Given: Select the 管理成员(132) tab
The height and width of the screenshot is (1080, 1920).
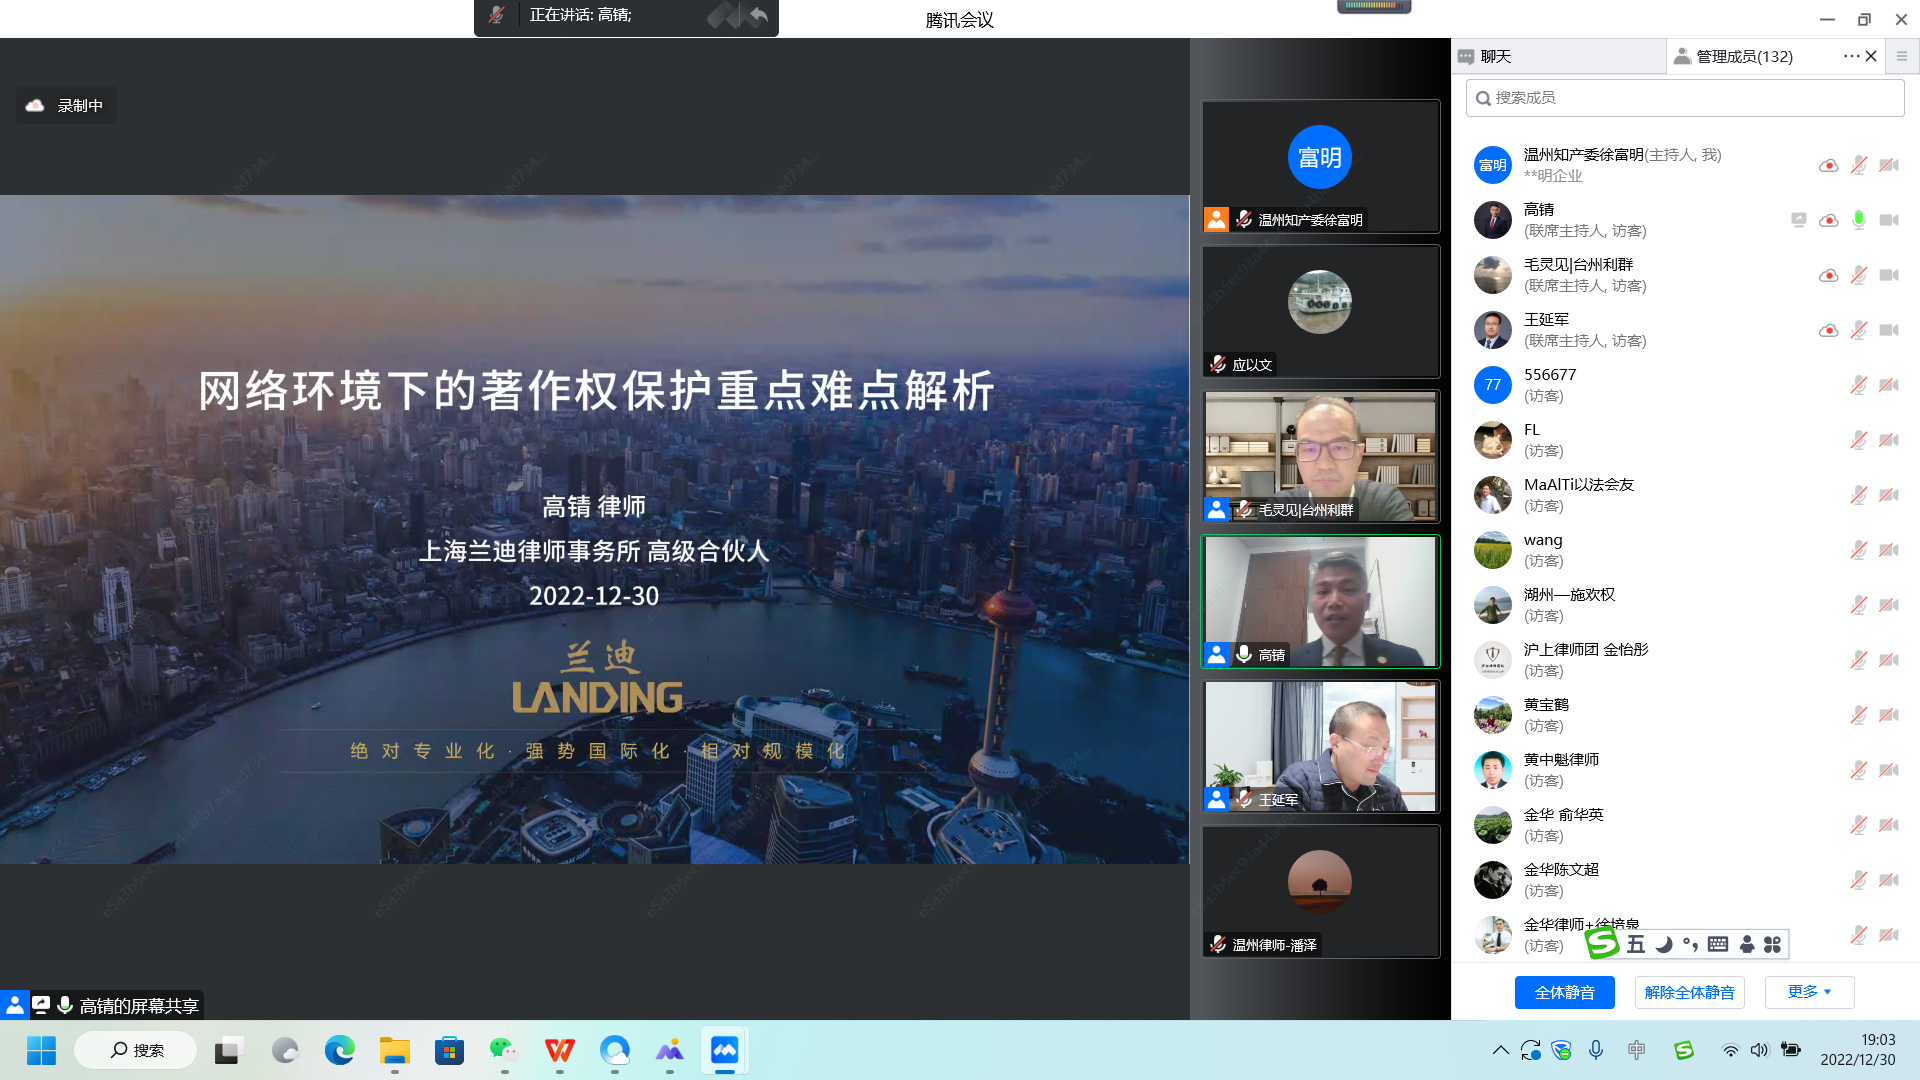Looking at the screenshot, I should pos(1744,56).
